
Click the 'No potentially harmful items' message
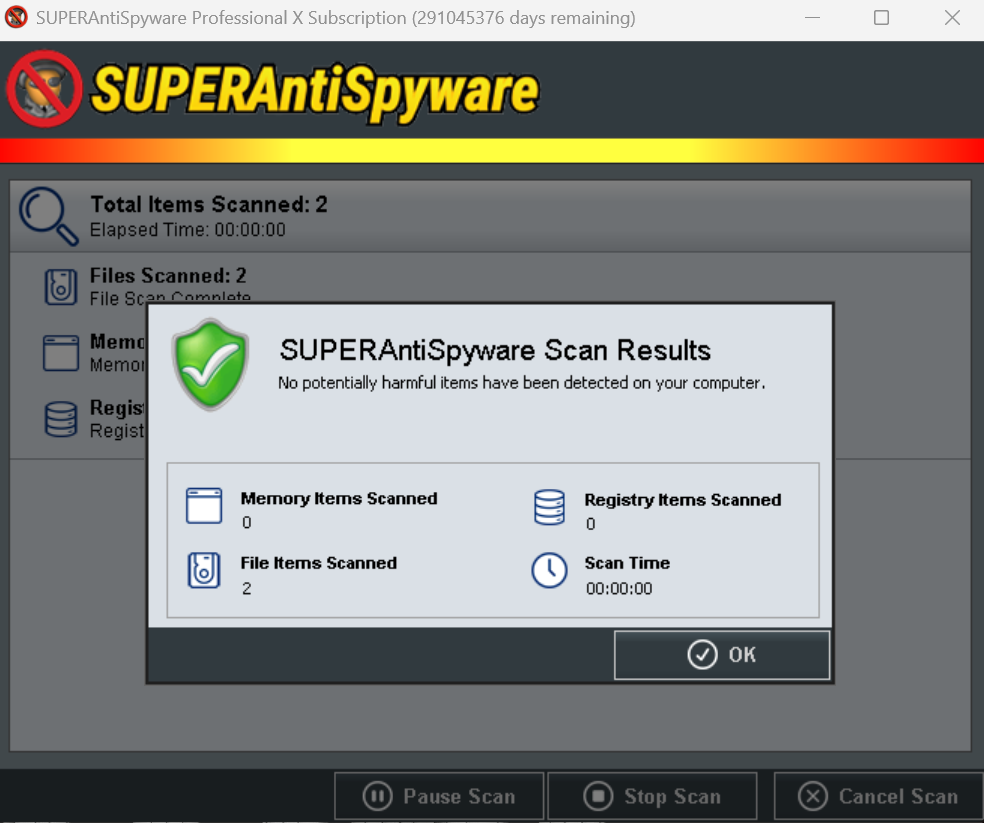pyautogui.click(x=521, y=383)
